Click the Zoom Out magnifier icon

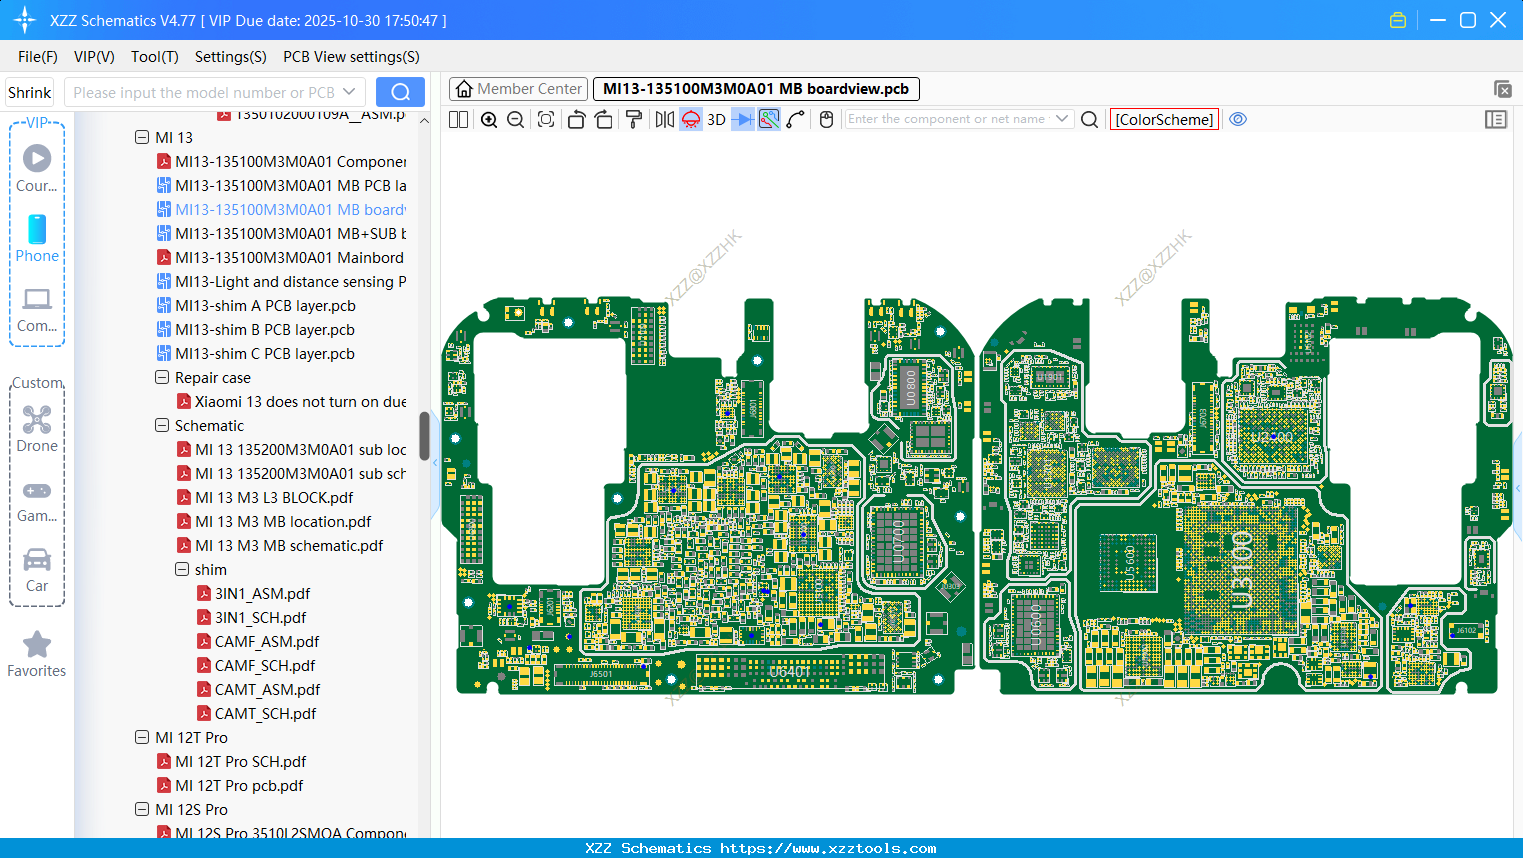(514, 119)
